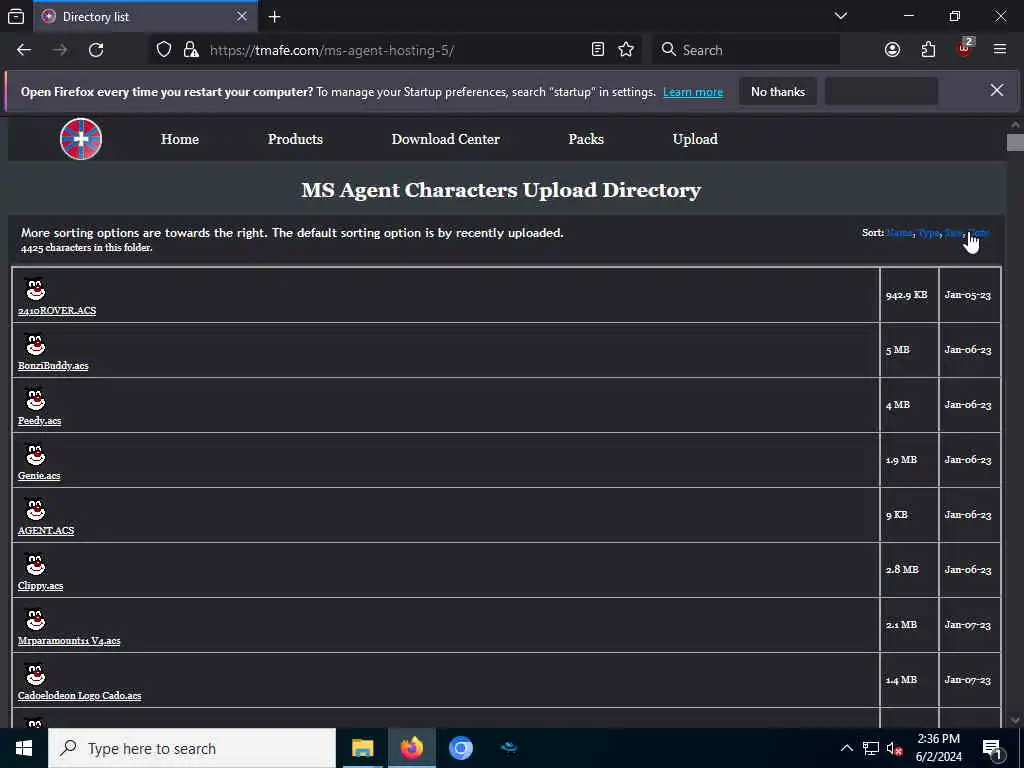Click the file icon above AGENT.ACS
The height and width of the screenshot is (768, 1024).
click(x=35, y=508)
